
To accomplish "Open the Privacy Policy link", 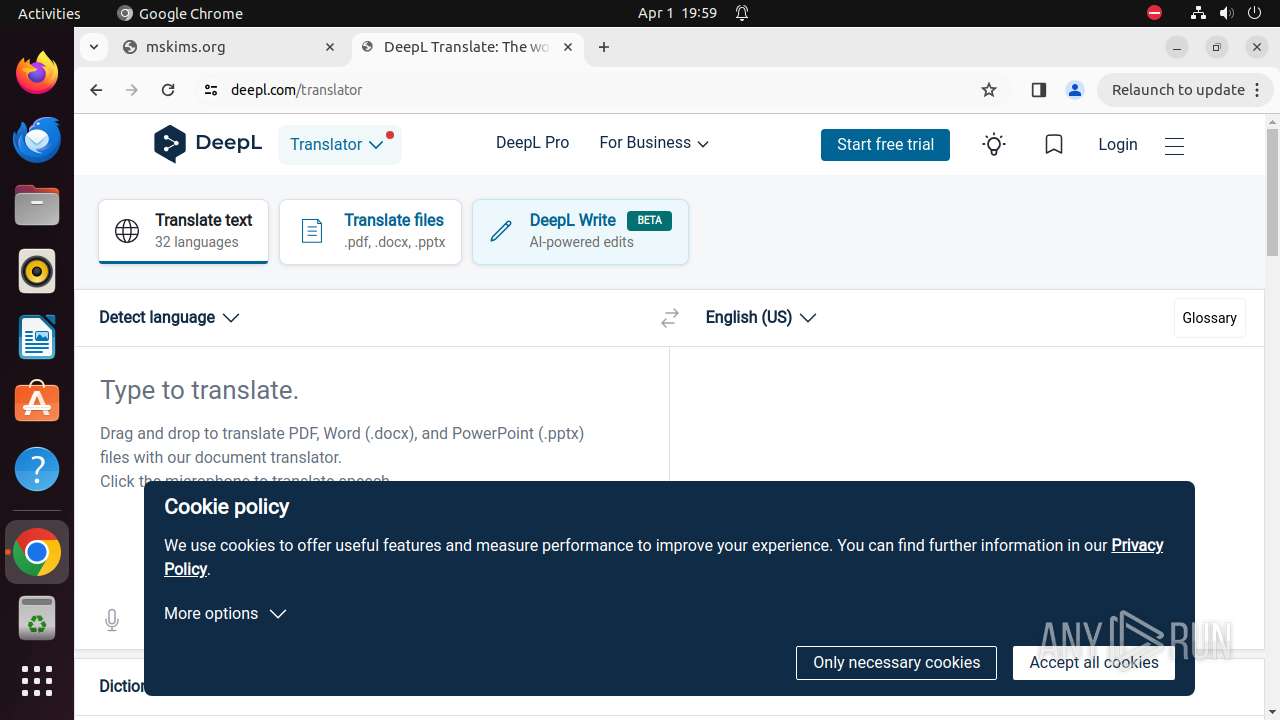I will point(1137,545).
